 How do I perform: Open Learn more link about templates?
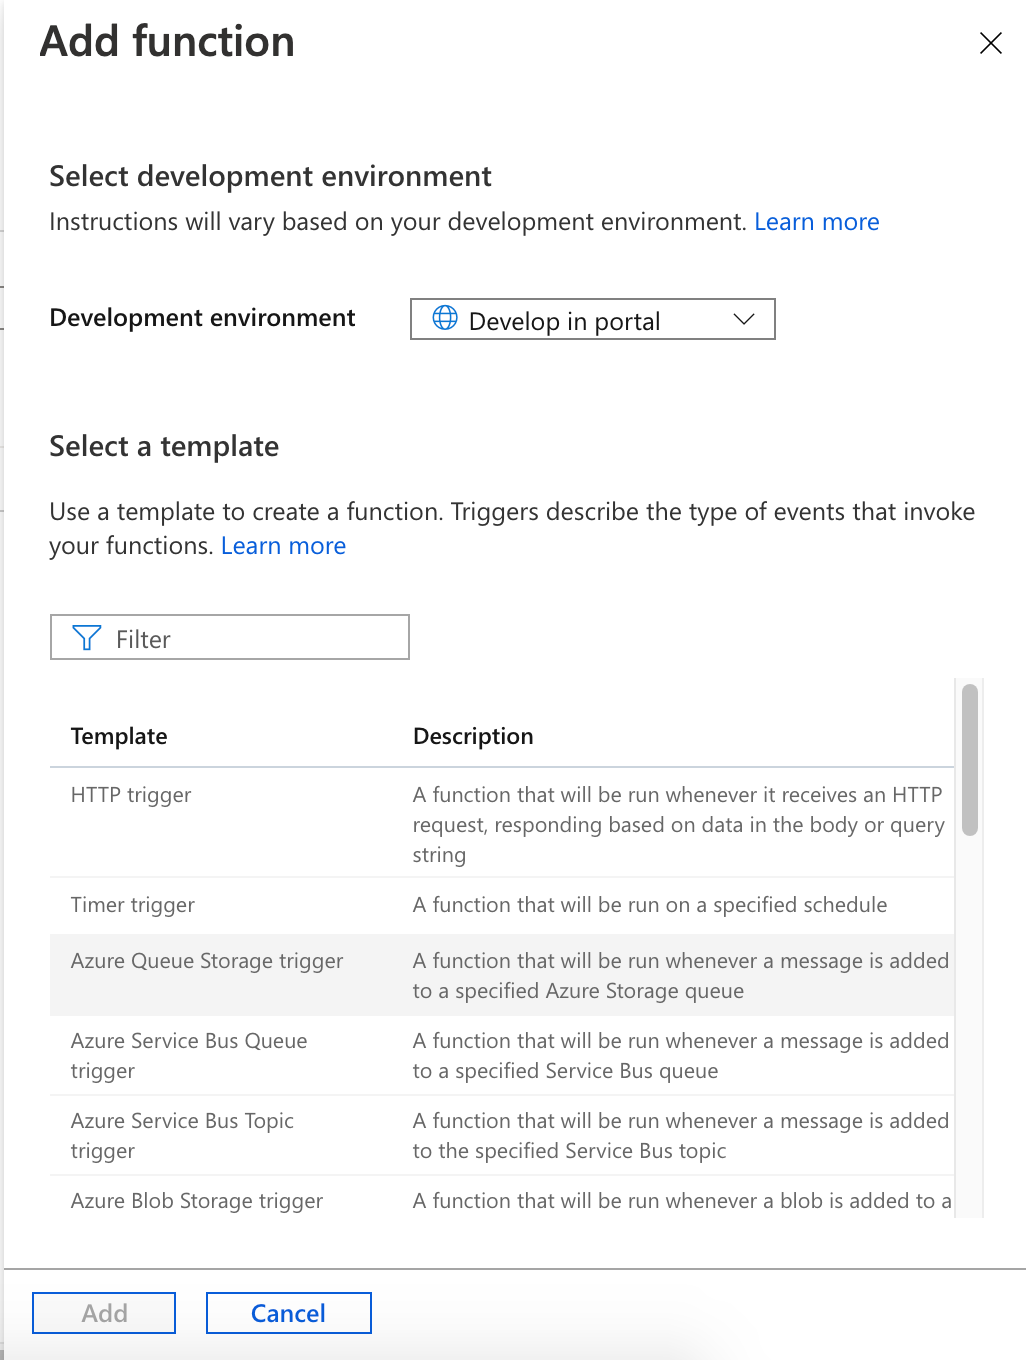point(283,546)
